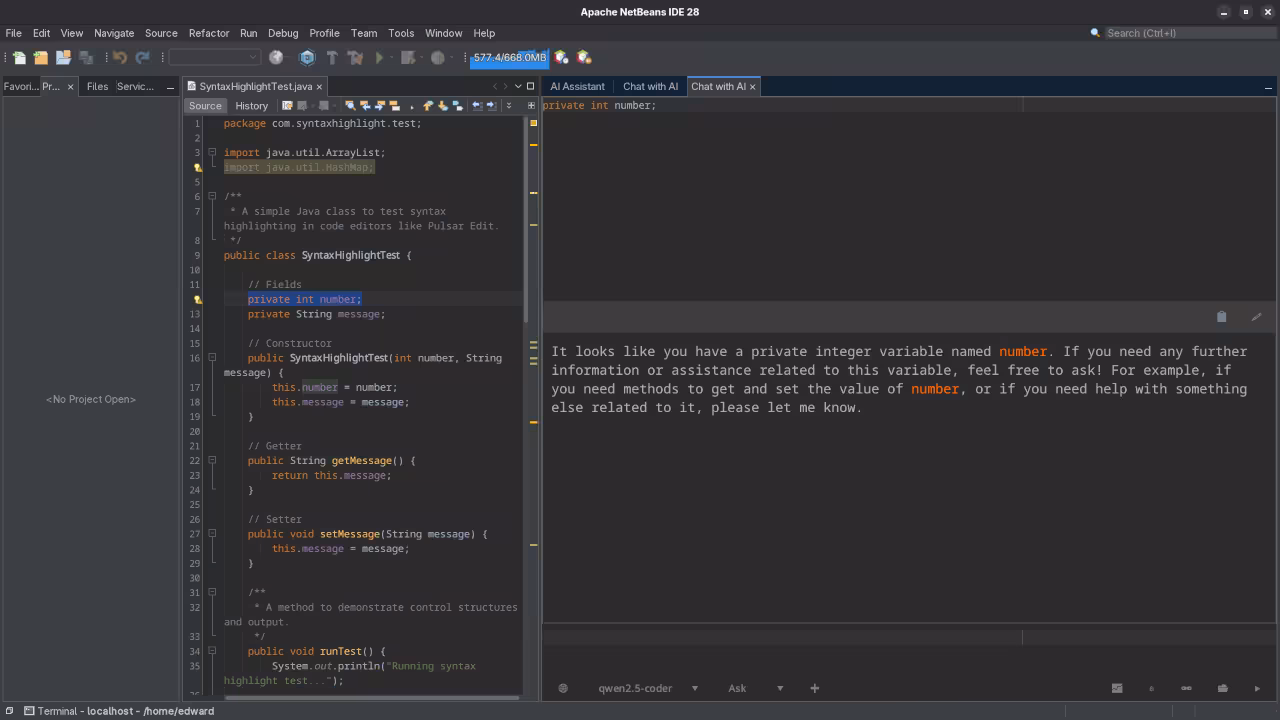Send the chat message with the arrow

click(1257, 688)
